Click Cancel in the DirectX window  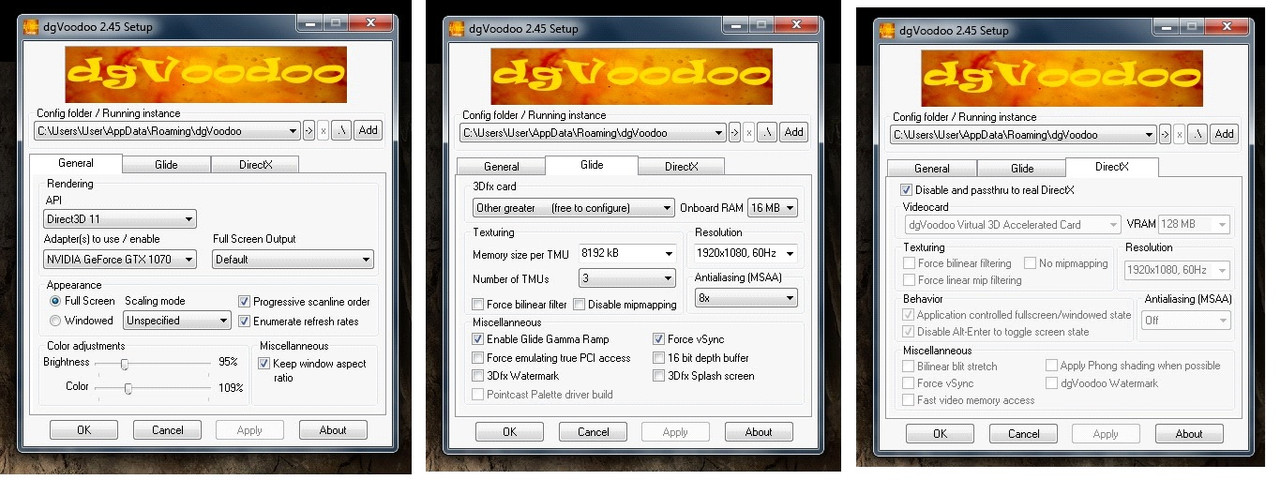[x=1023, y=434]
